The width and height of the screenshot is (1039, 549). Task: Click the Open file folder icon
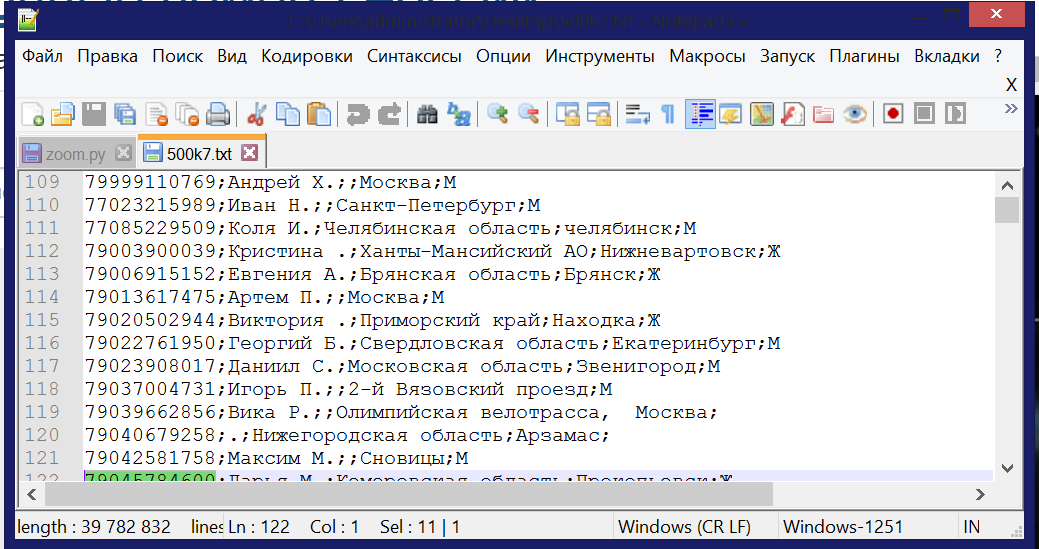[63, 115]
